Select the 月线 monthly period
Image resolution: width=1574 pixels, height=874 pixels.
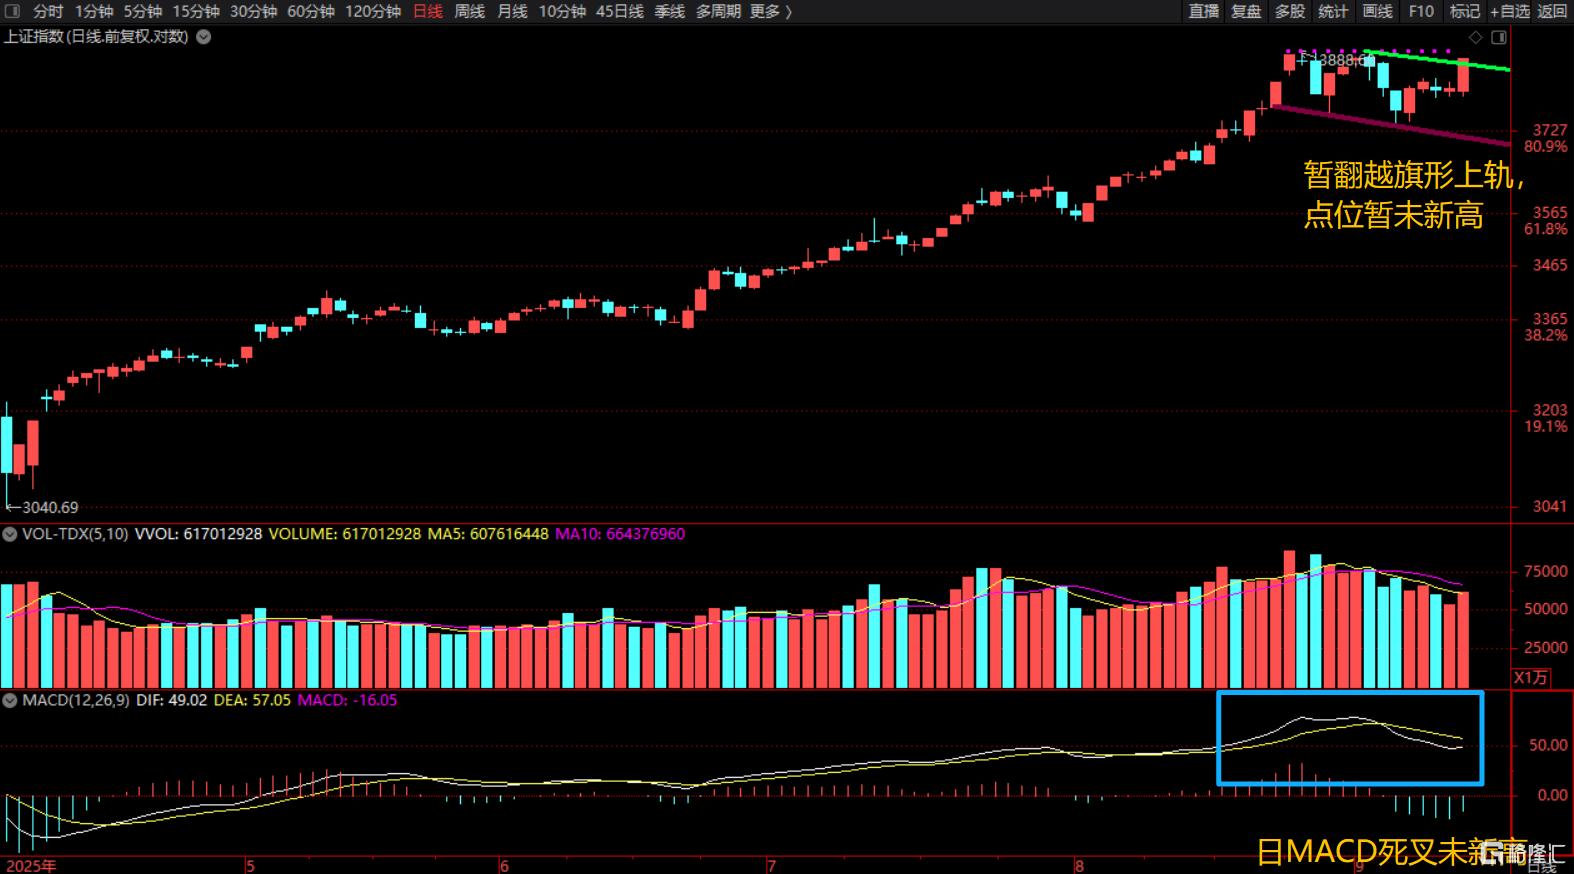click(x=512, y=11)
